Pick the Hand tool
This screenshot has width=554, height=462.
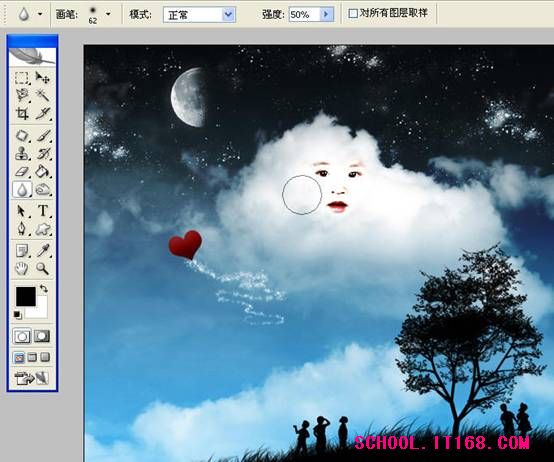[x=22, y=269]
